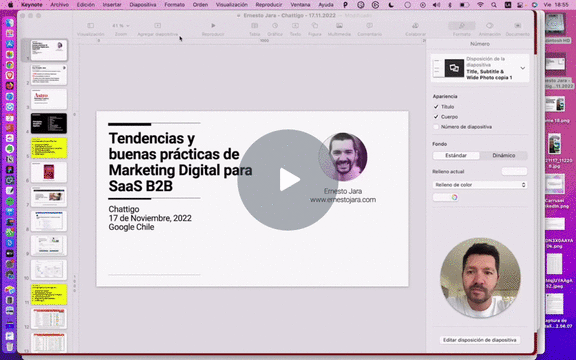Enable the Número de diapositiva checkbox
This screenshot has width=576, height=360.
(x=436, y=127)
